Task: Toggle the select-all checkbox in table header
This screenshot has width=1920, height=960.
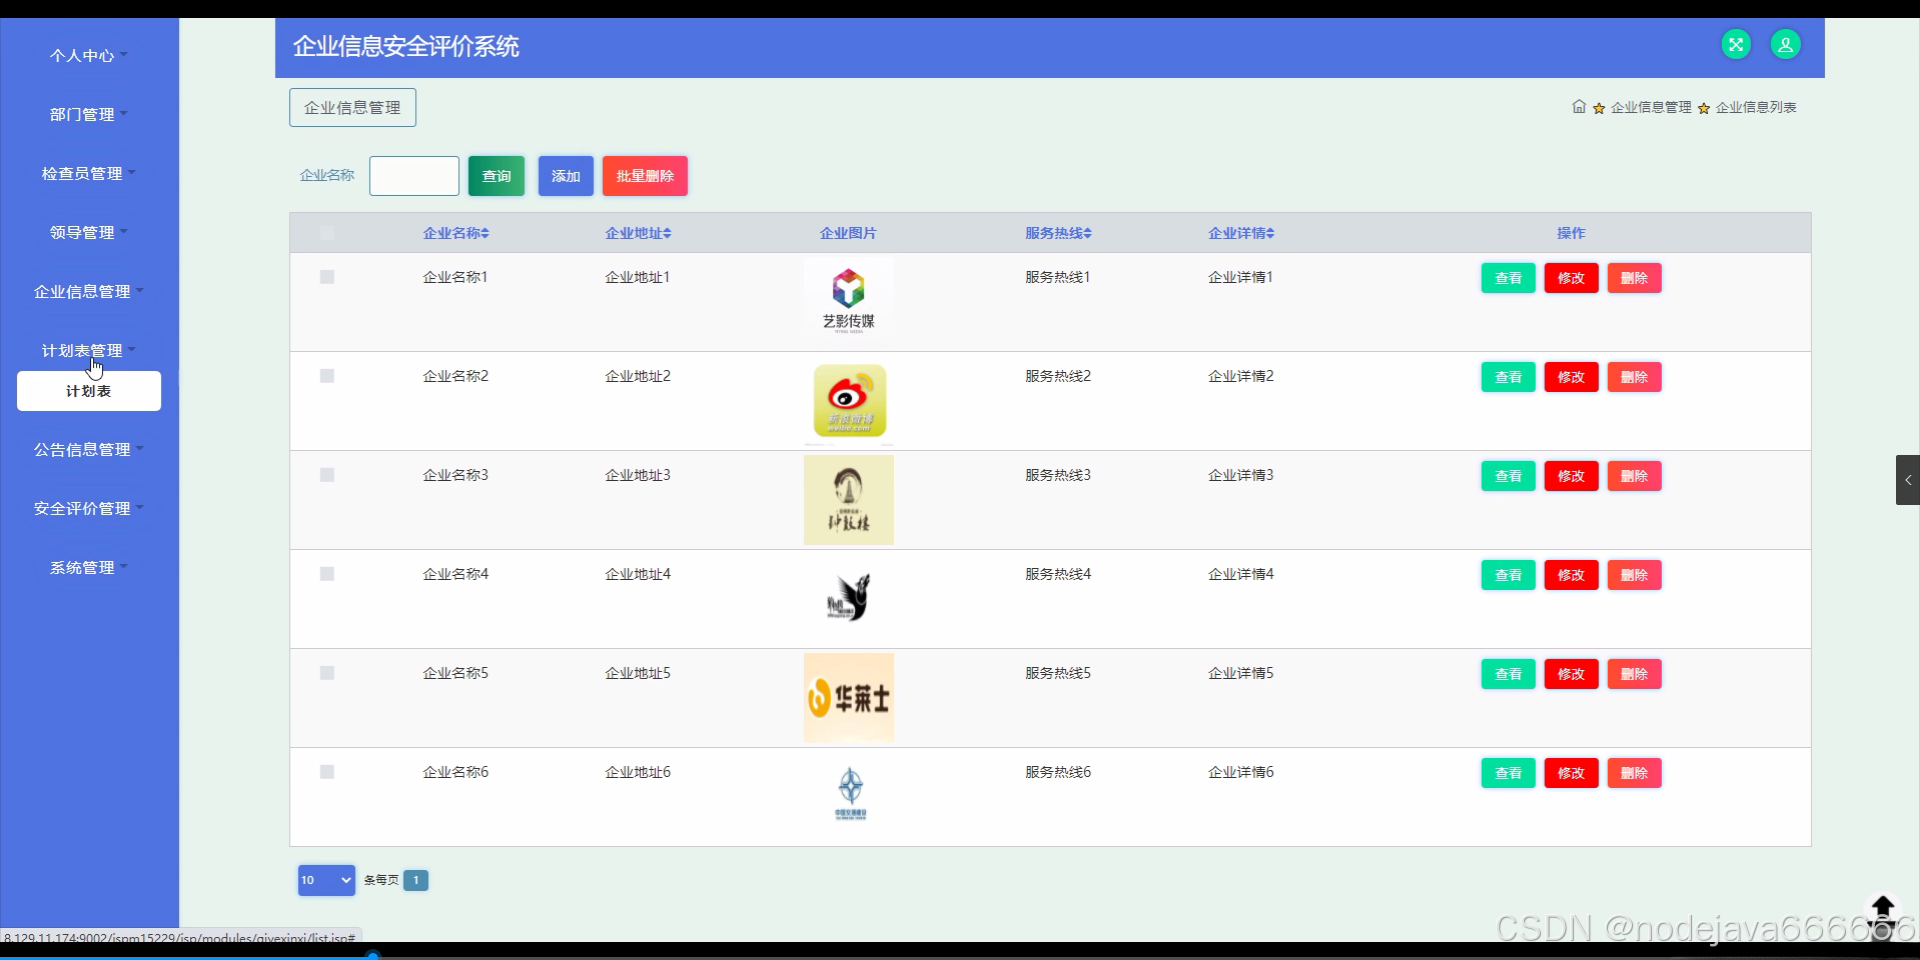Action: (x=327, y=233)
